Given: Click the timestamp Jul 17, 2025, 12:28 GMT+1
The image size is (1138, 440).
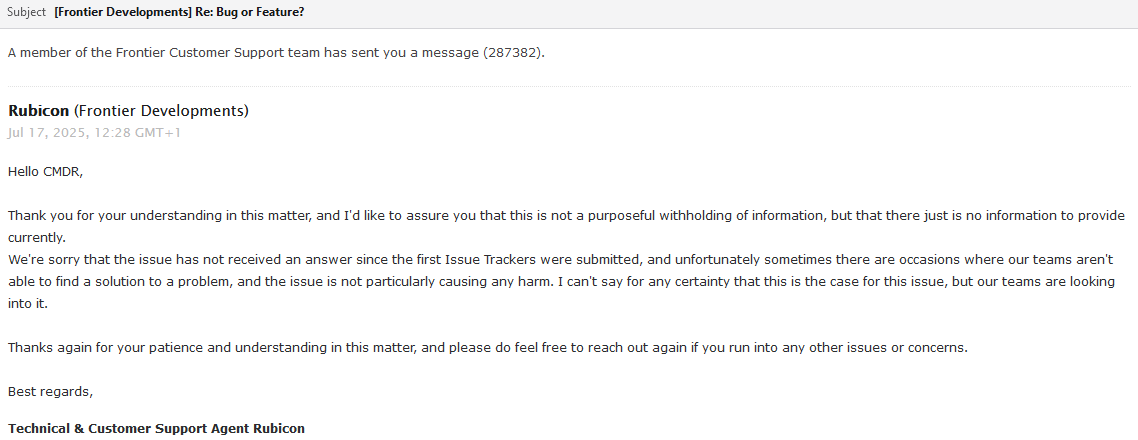Looking at the screenshot, I should coord(94,133).
